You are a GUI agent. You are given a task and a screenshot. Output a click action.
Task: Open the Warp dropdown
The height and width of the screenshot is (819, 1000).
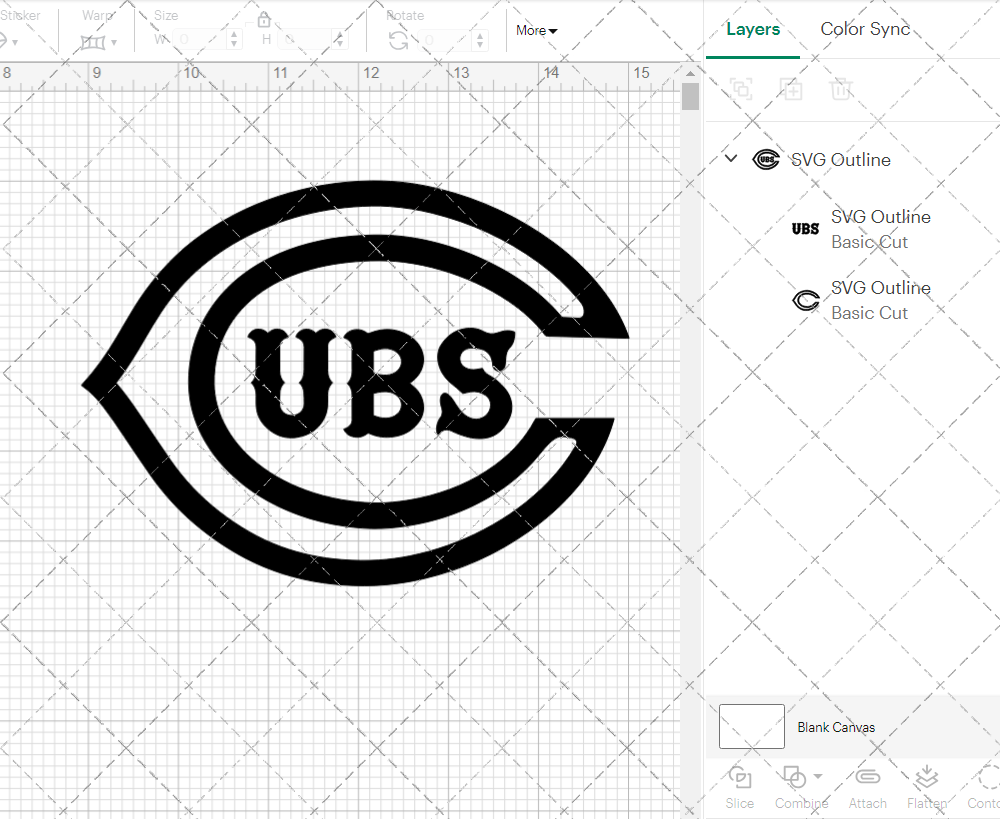point(98,42)
